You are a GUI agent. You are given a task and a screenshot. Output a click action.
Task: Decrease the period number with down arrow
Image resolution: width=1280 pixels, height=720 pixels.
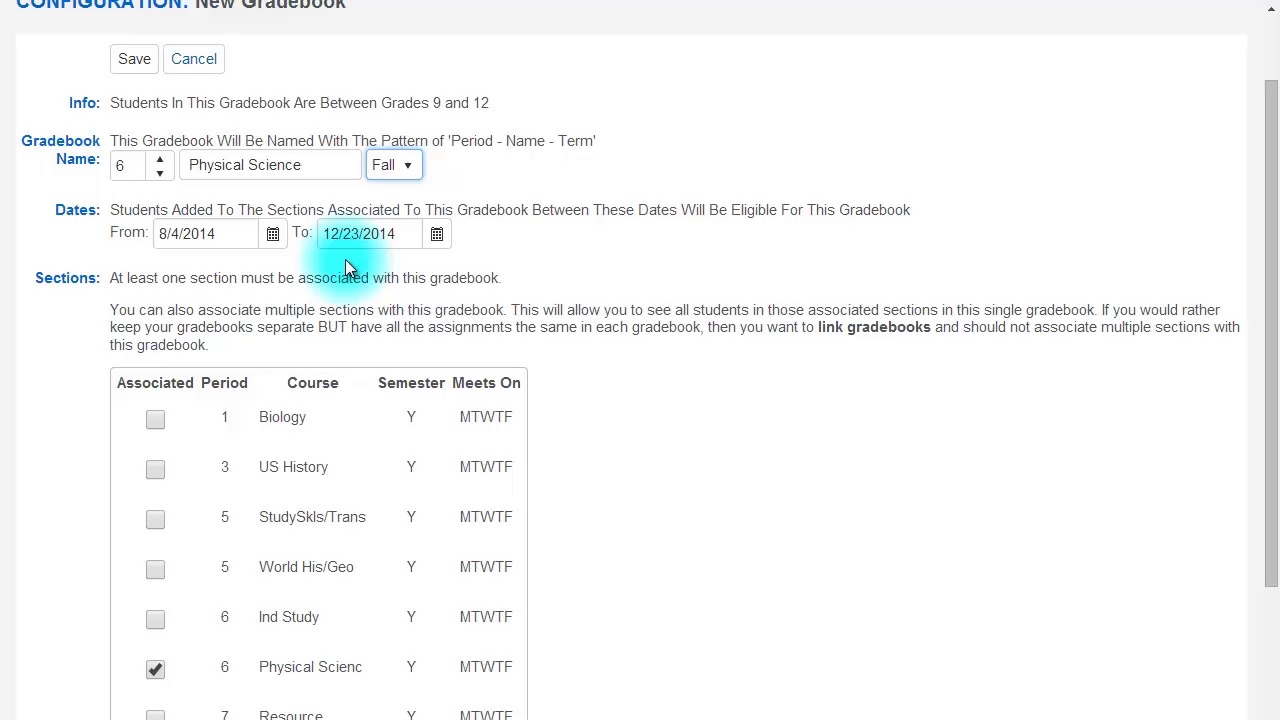(160, 173)
